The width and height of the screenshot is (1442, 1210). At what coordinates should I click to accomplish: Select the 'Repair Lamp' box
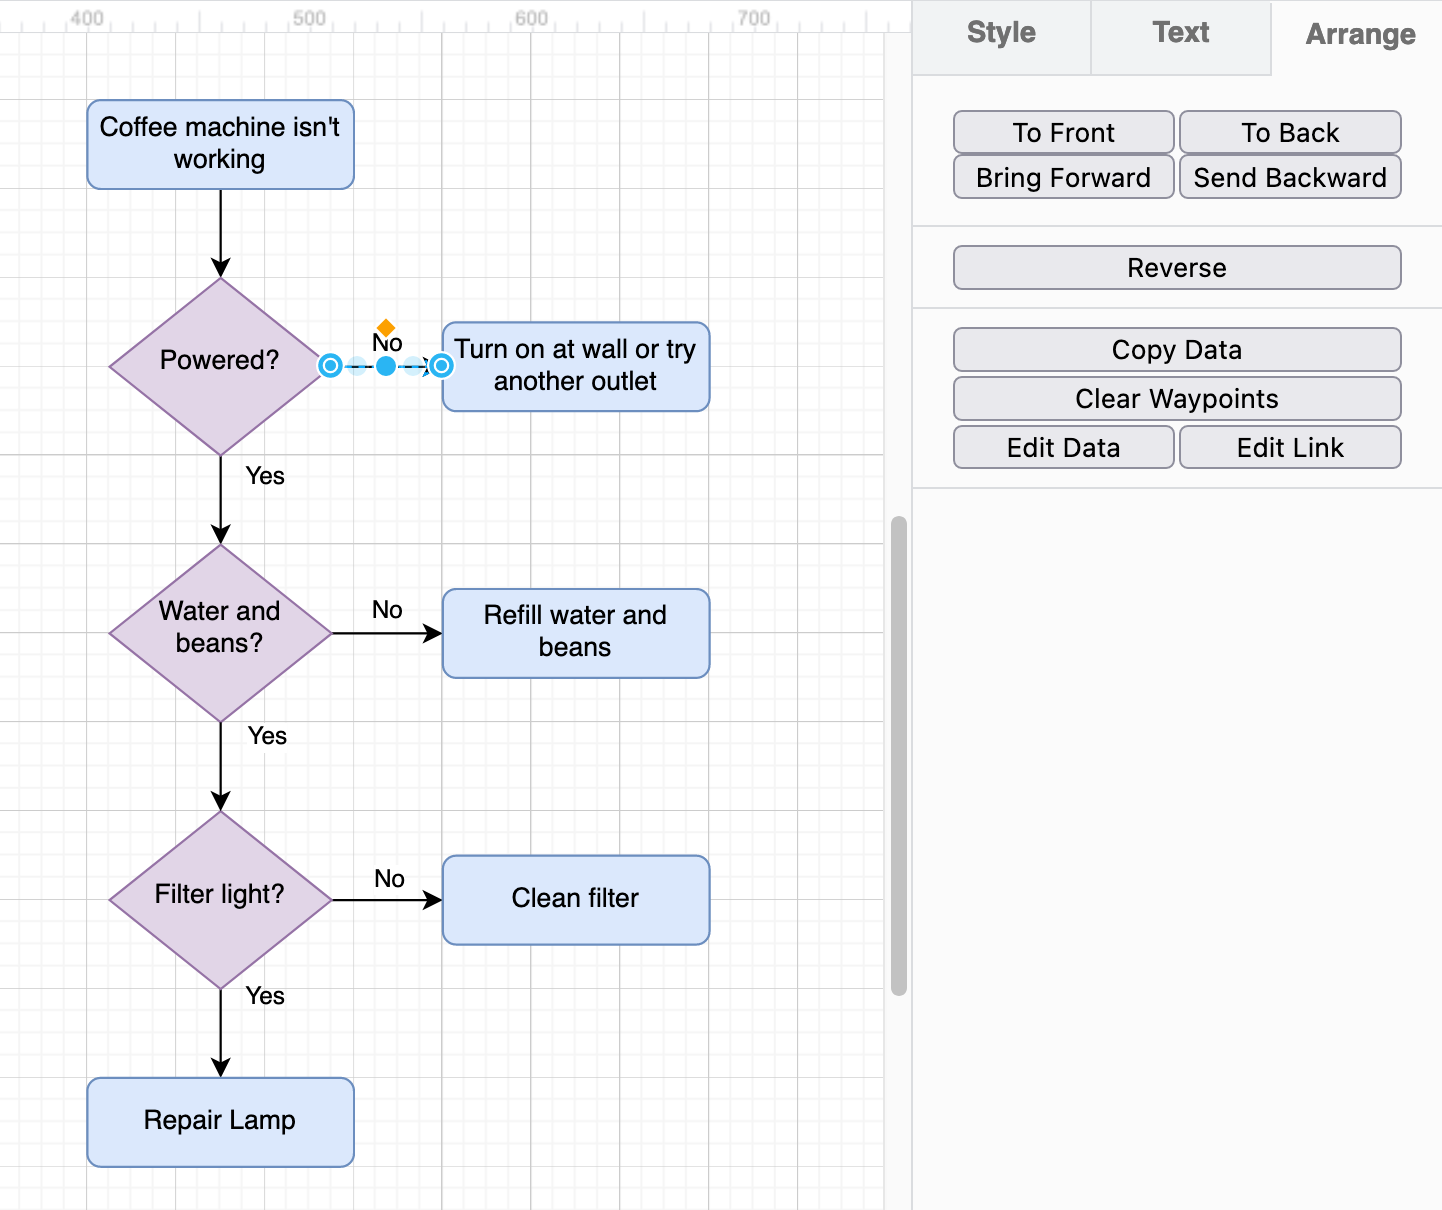pos(219,1121)
